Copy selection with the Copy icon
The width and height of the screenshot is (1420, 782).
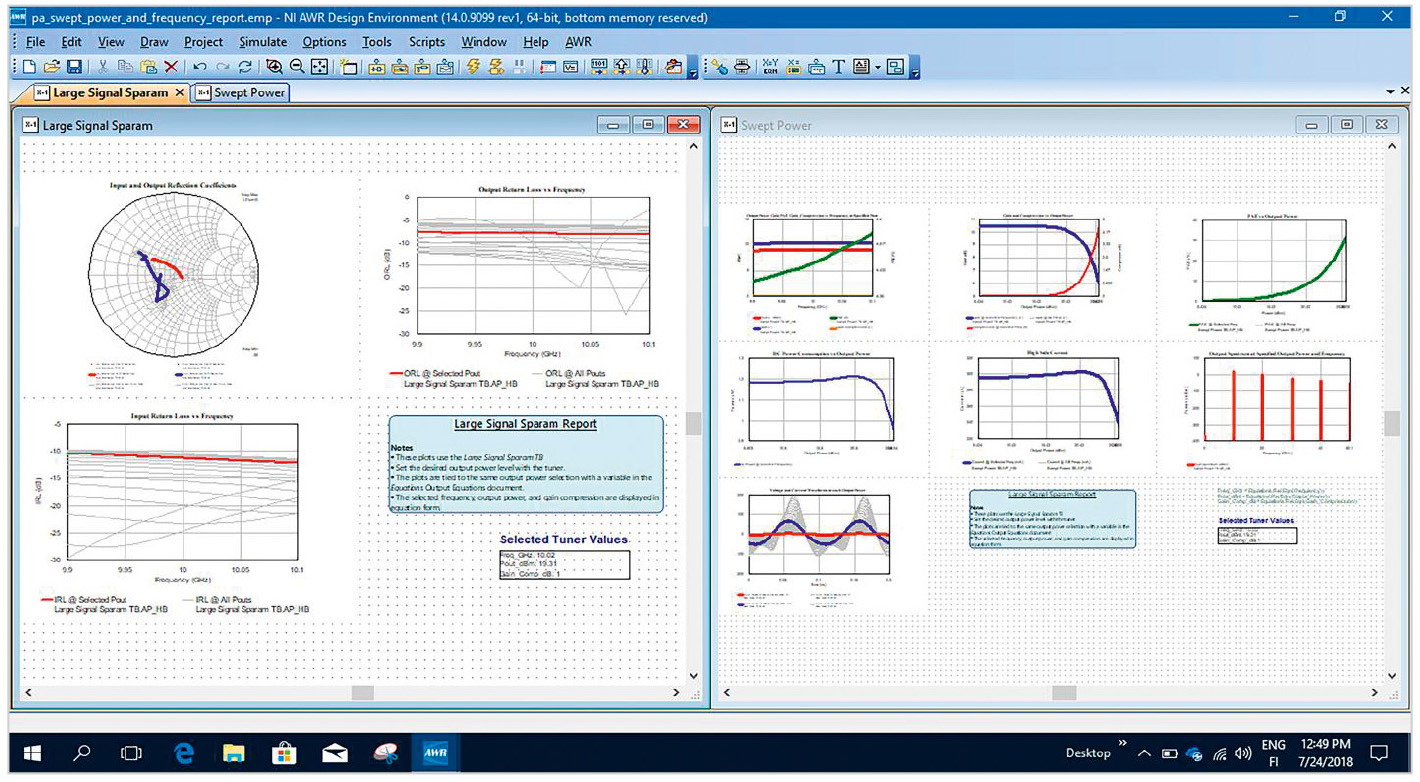126,67
